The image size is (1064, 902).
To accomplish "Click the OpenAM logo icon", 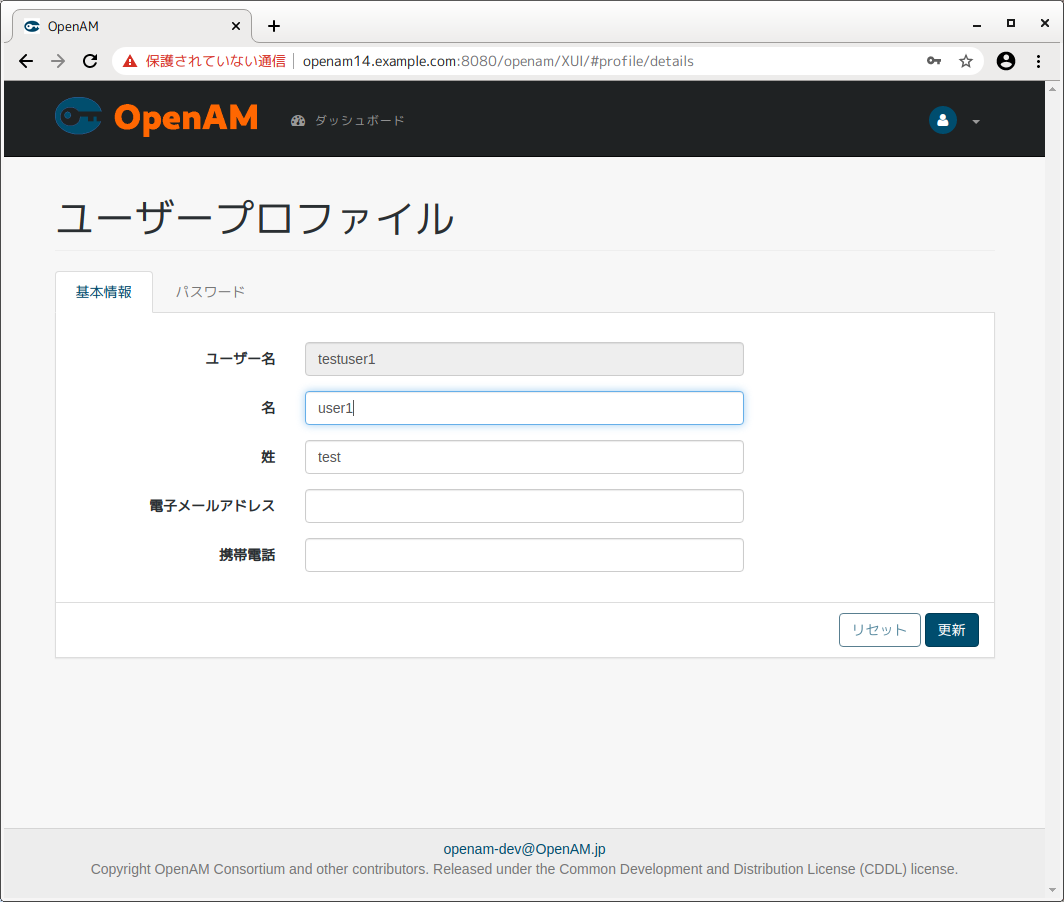I will pos(78,116).
